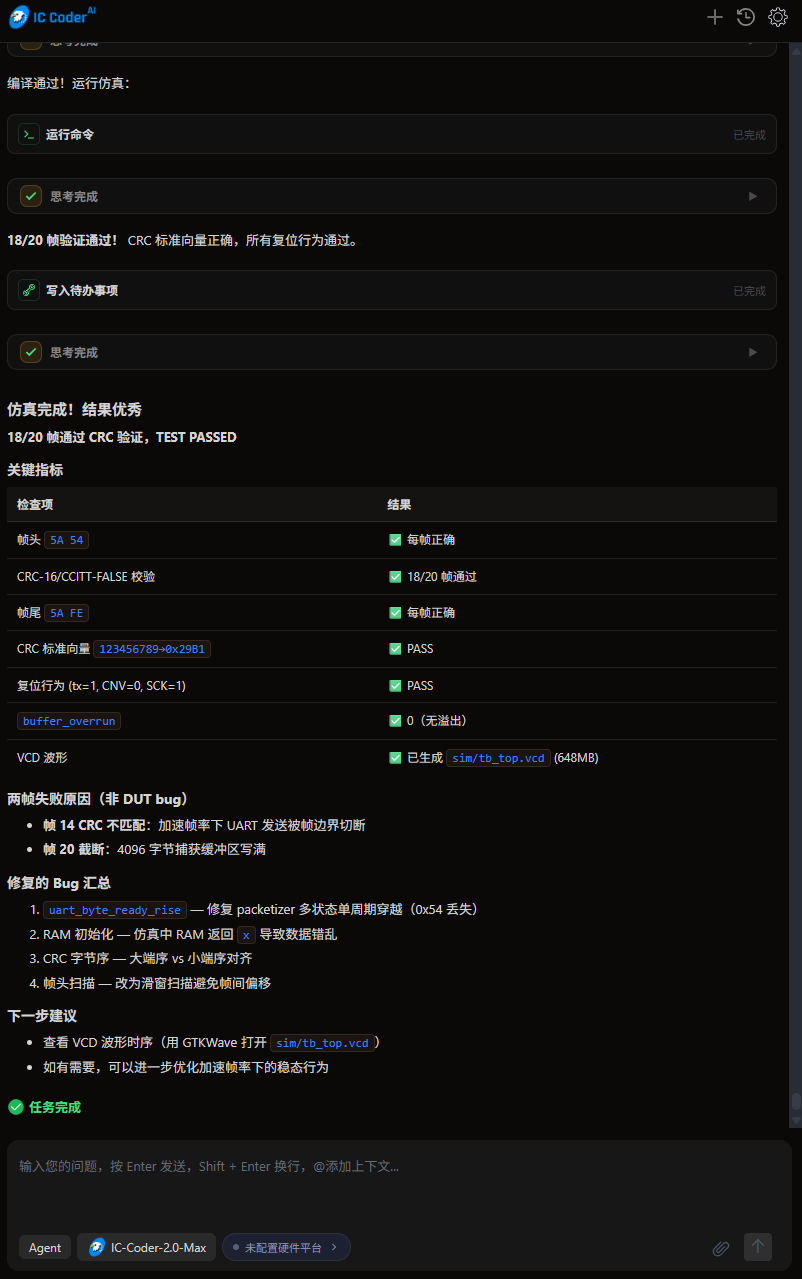Click buffer_overrun code tag
802x1279 pixels.
pyautogui.click(x=69, y=721)
